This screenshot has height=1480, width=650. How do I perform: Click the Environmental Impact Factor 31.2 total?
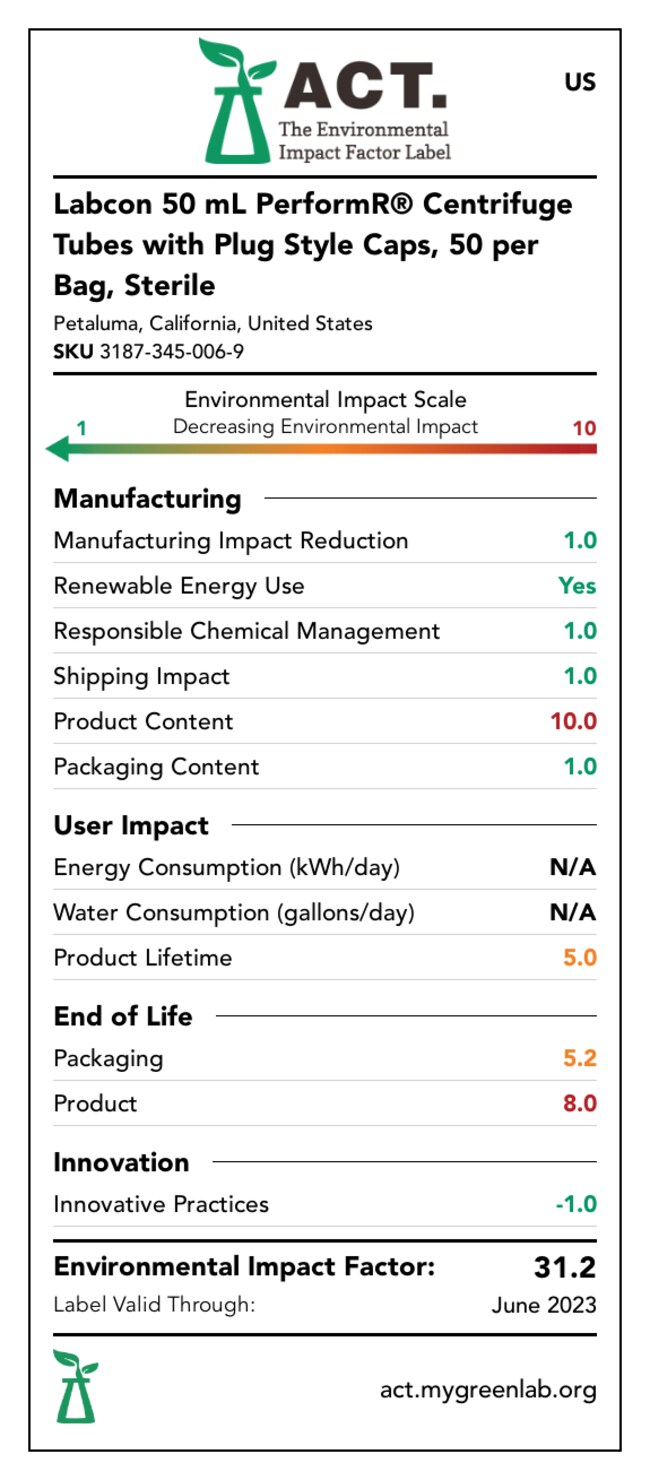point(564,1268)
